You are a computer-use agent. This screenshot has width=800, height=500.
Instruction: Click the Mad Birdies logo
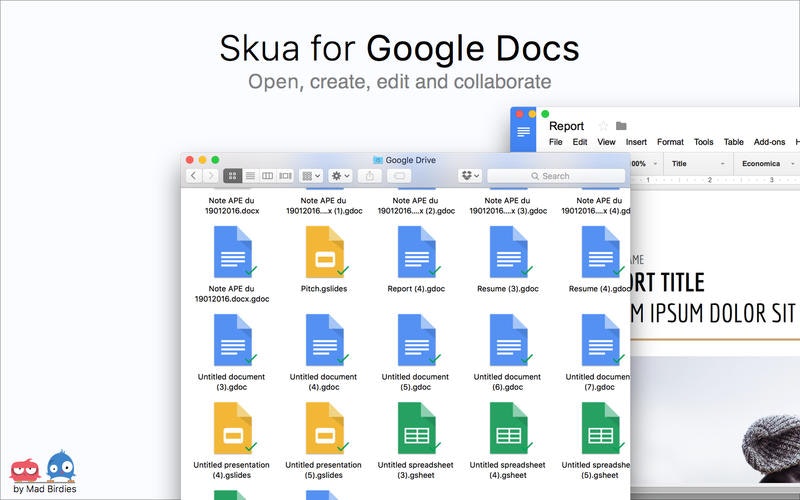pos(43,472)
